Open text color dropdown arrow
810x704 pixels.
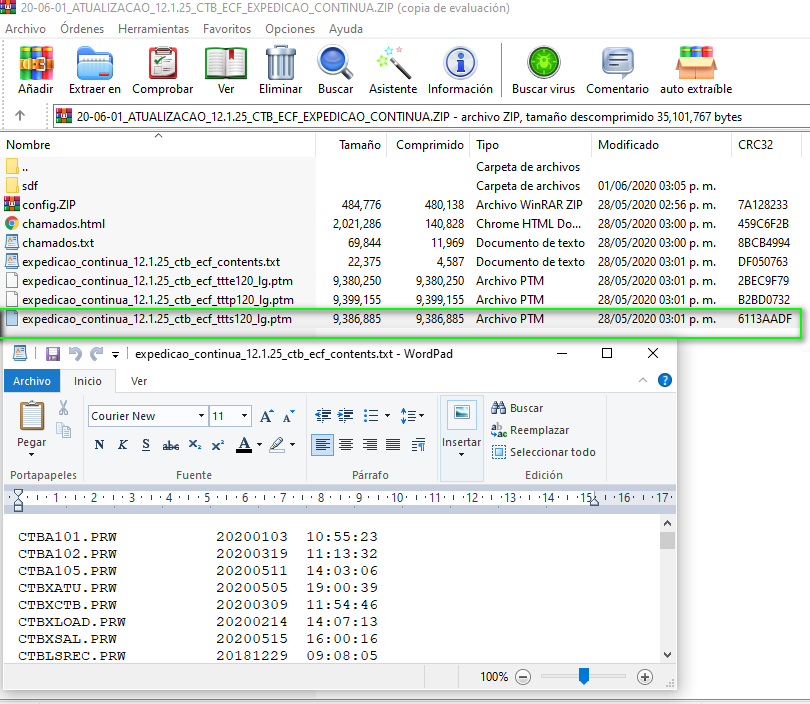259,445
